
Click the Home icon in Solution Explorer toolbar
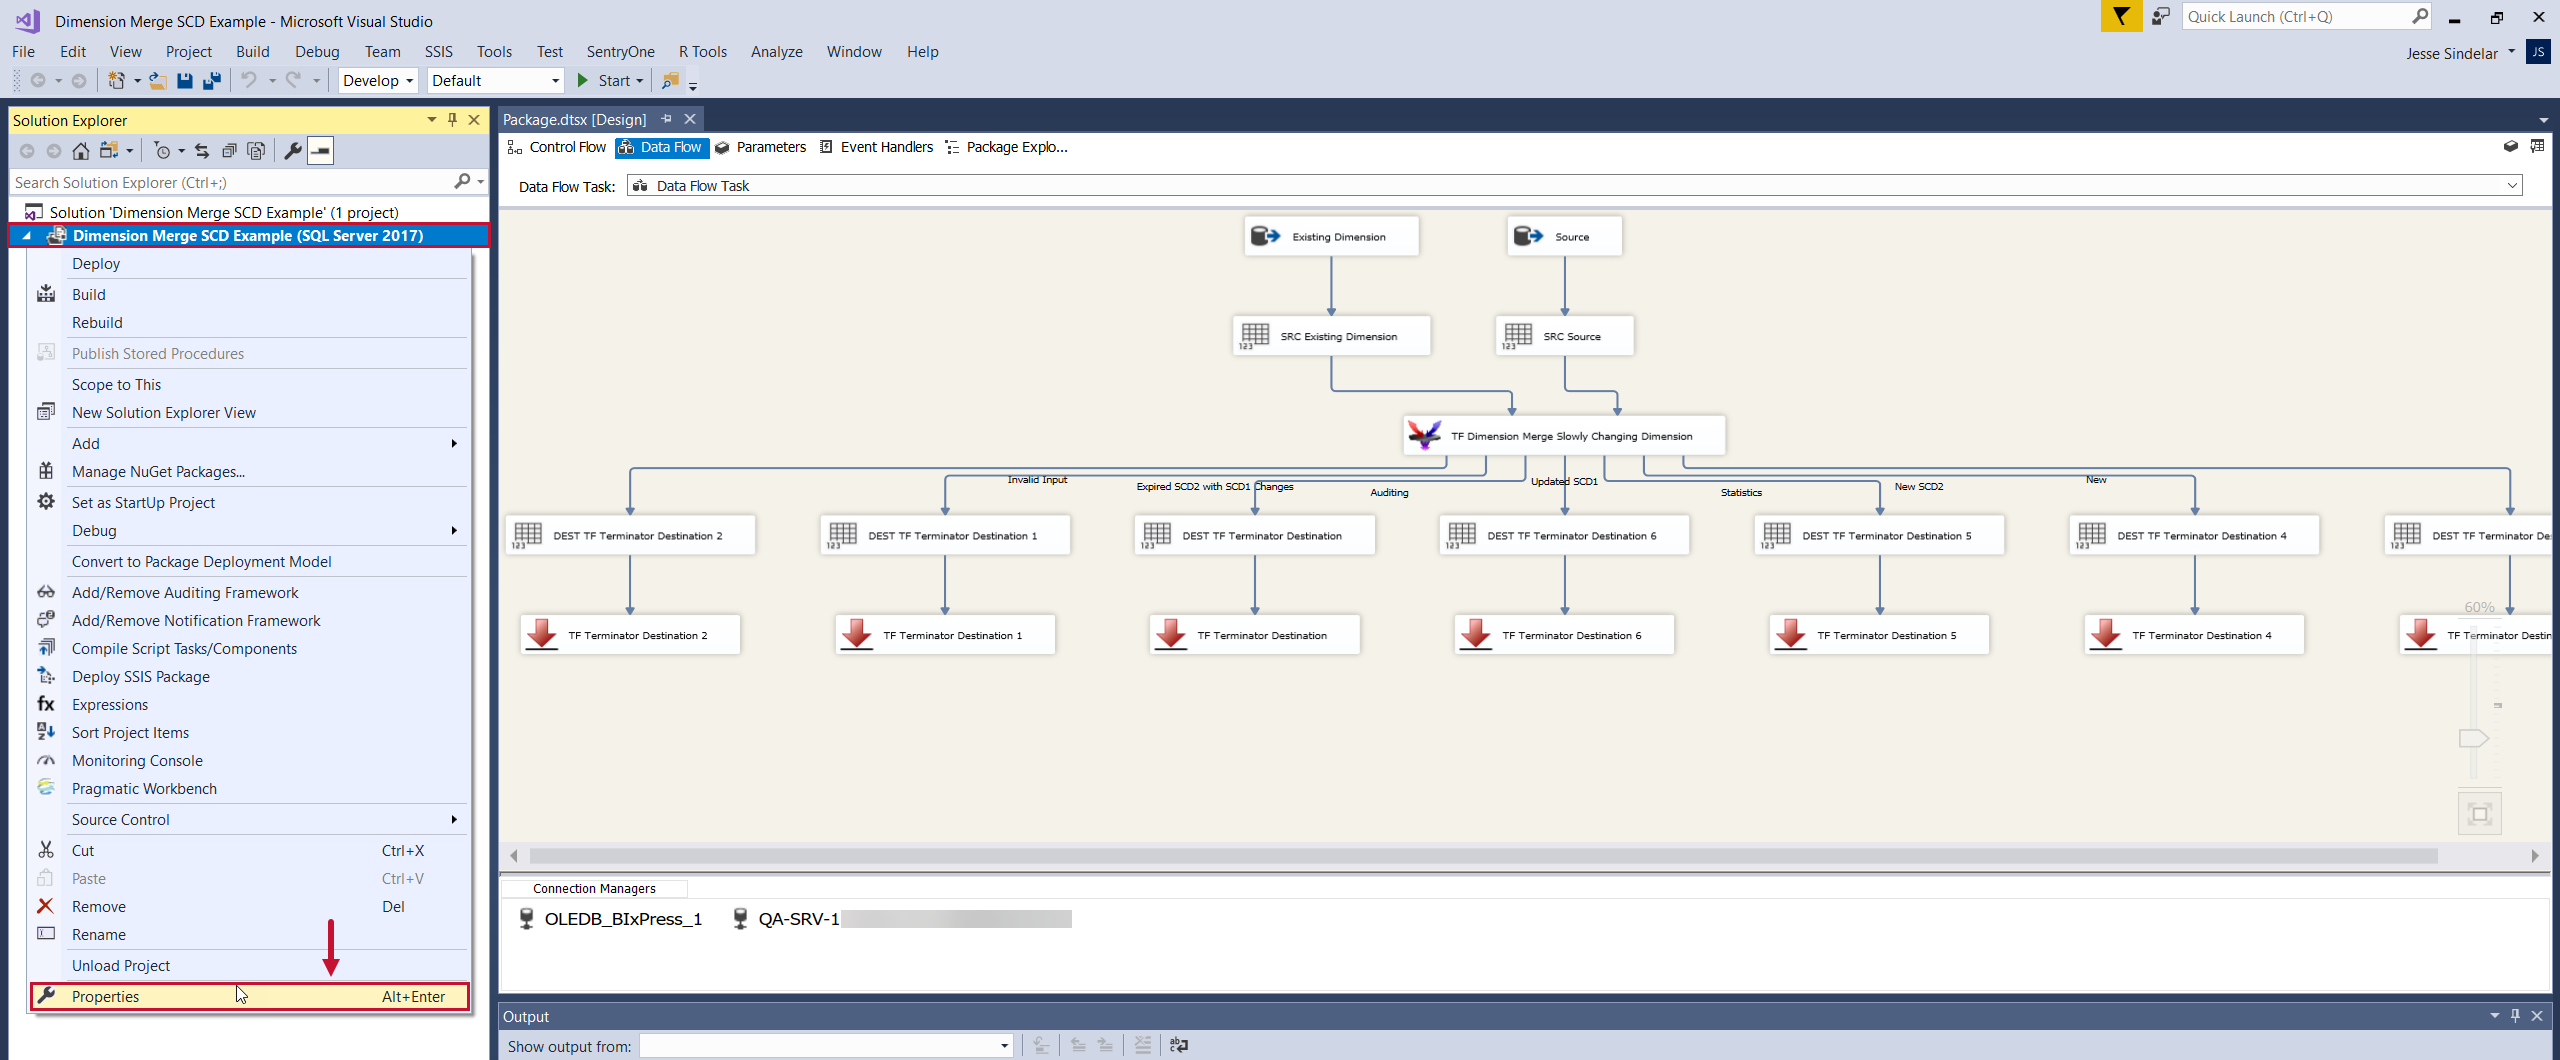click(81, 151)
